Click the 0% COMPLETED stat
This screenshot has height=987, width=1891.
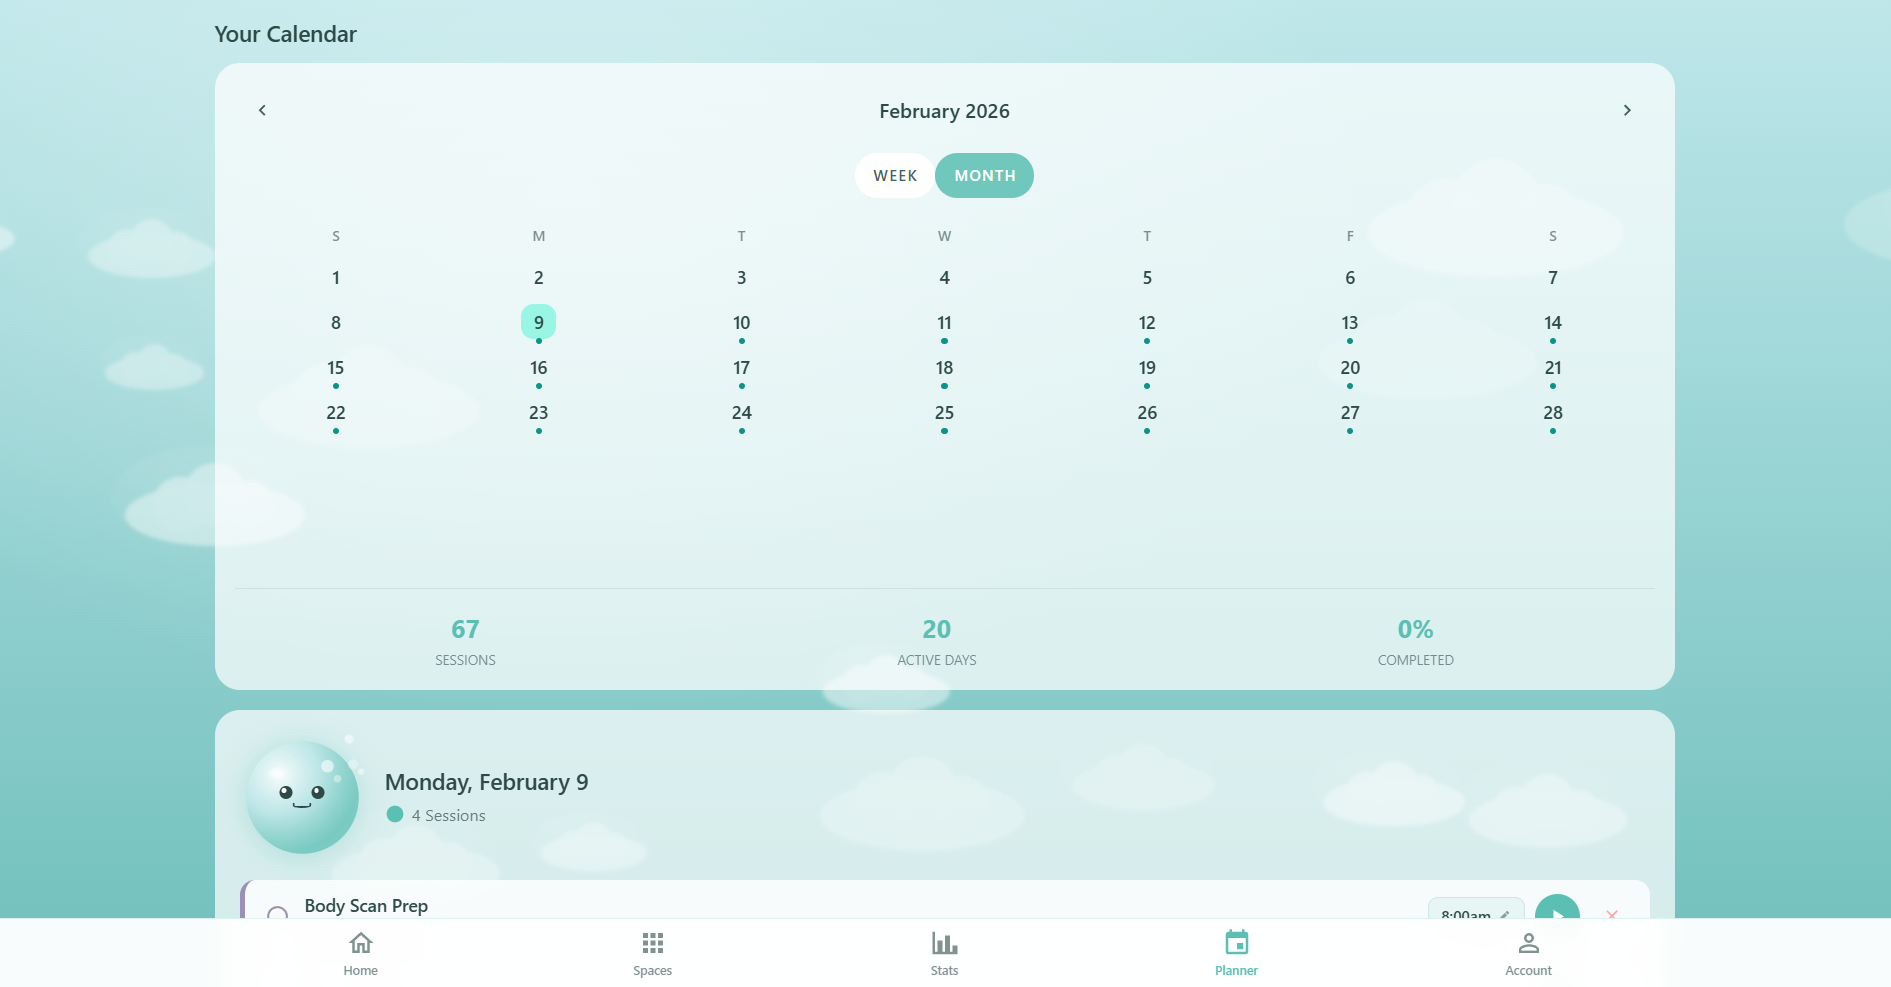(1415, 640)
